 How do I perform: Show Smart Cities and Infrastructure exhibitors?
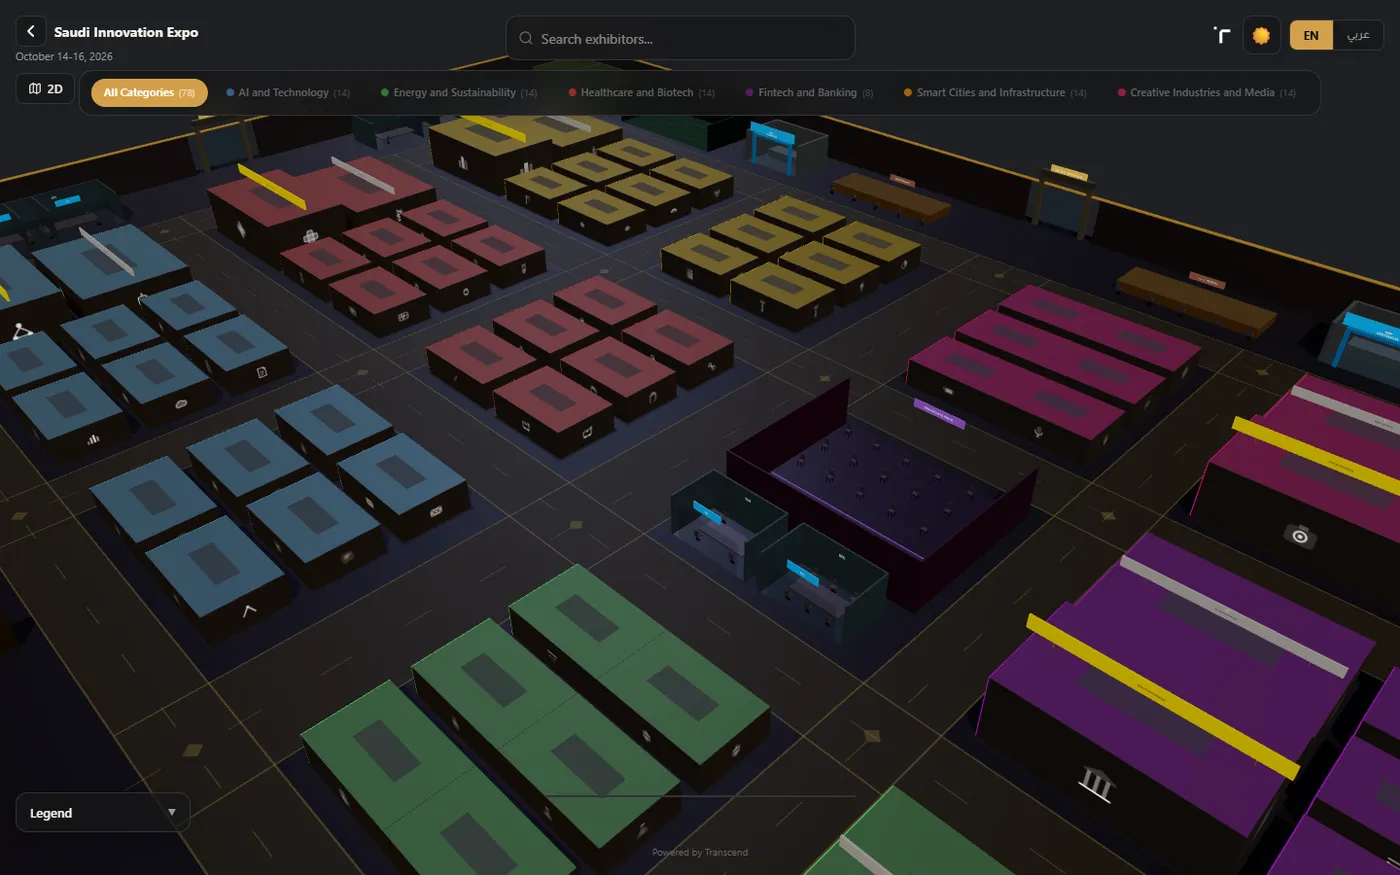point(995,93)
